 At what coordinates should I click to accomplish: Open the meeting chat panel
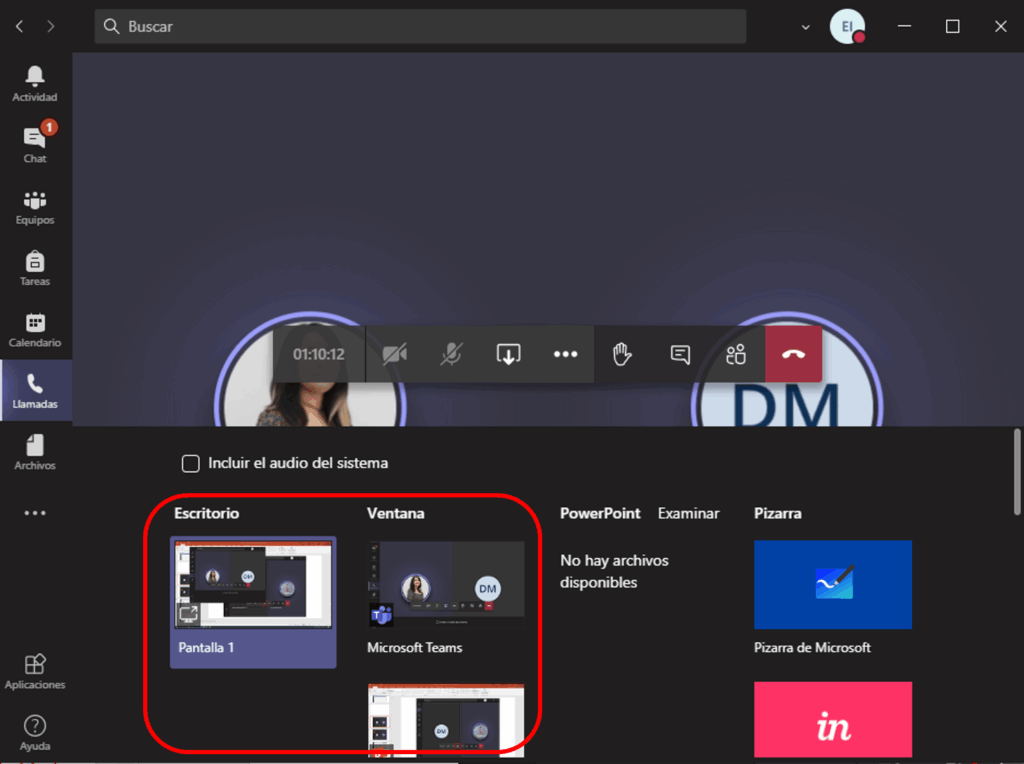click(680, 354)
